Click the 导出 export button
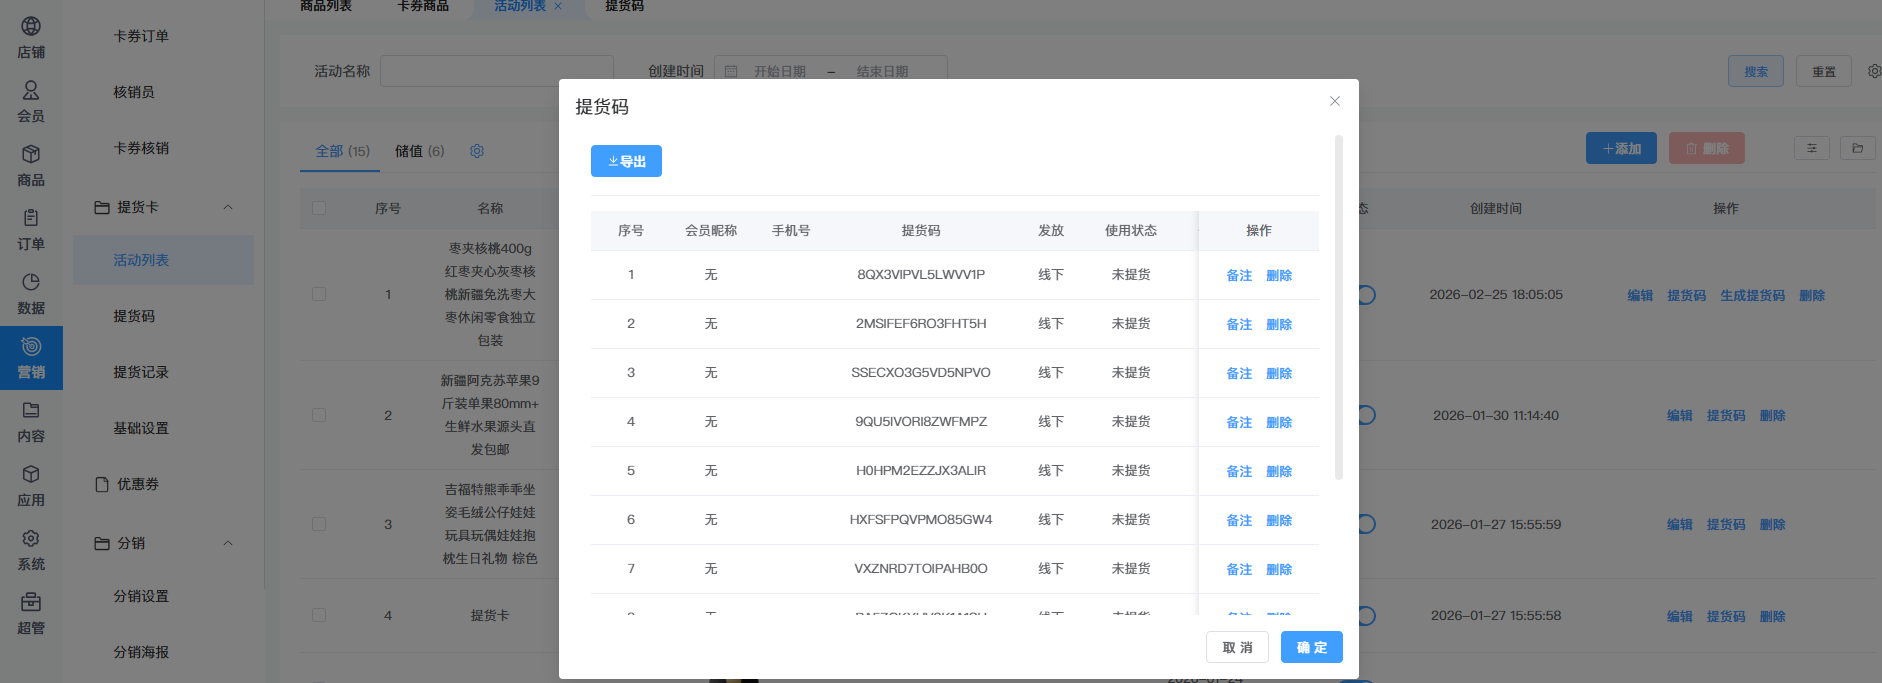This screenshot has width=1882, height=683. pos(626,161)
